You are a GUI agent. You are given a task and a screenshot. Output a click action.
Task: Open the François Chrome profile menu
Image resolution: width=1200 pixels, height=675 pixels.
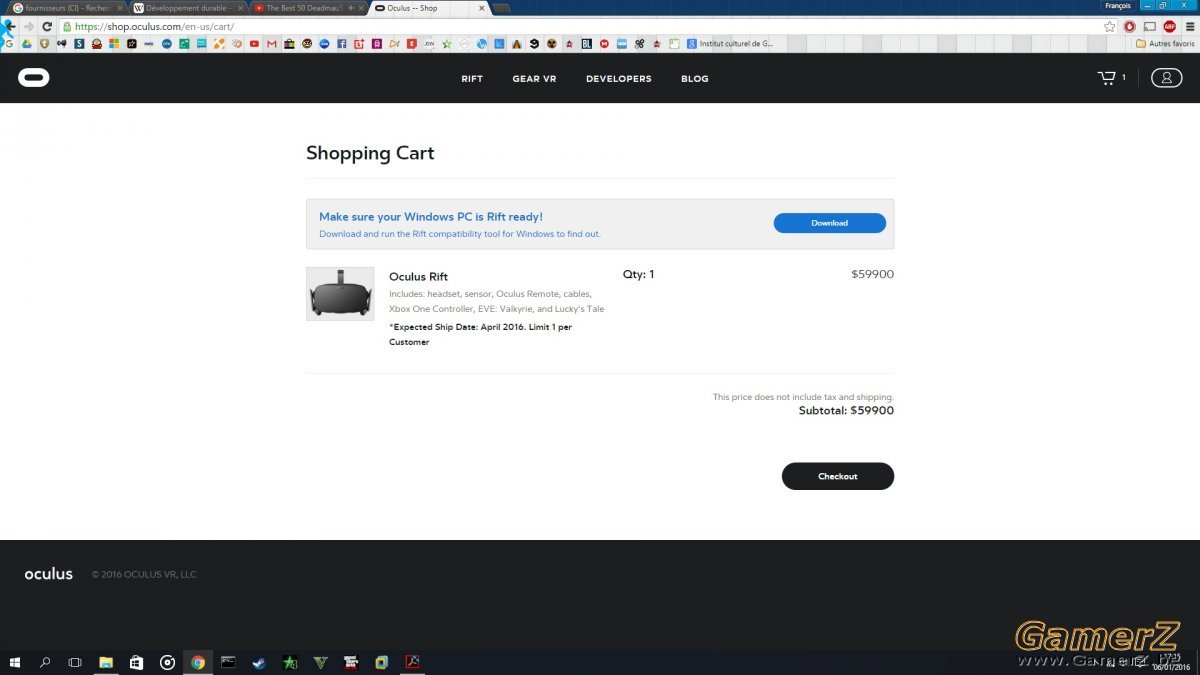pos(1117,5)
